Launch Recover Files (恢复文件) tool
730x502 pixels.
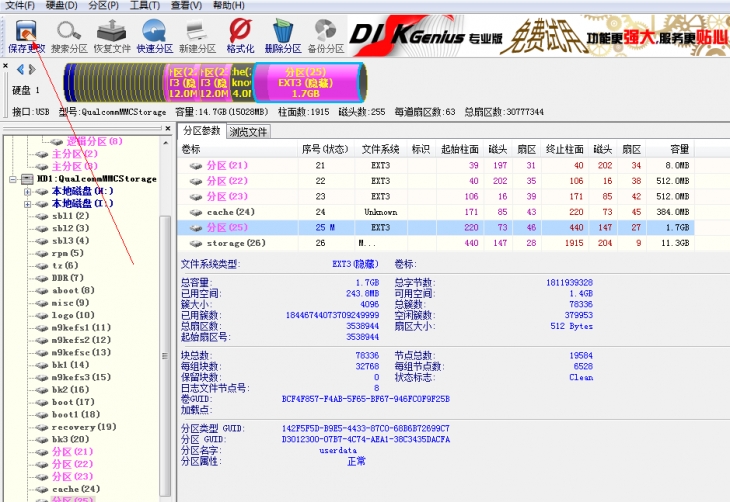click(x=112, y=36)
